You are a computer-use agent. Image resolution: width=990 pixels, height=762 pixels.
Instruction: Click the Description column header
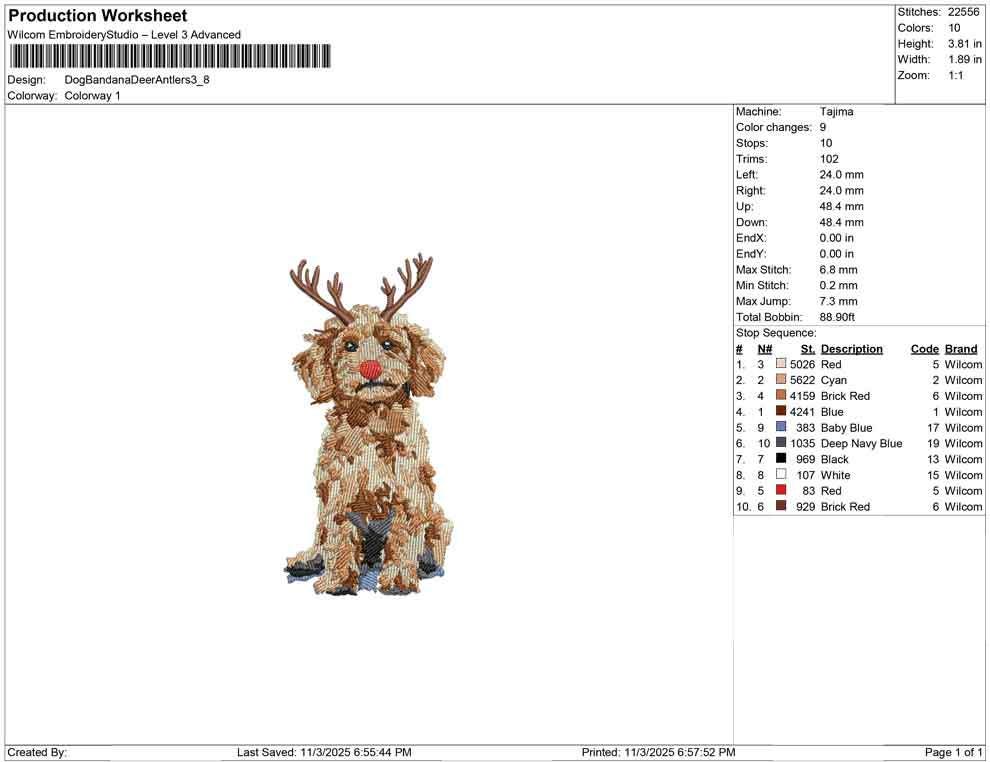click(x=852, y=348)
